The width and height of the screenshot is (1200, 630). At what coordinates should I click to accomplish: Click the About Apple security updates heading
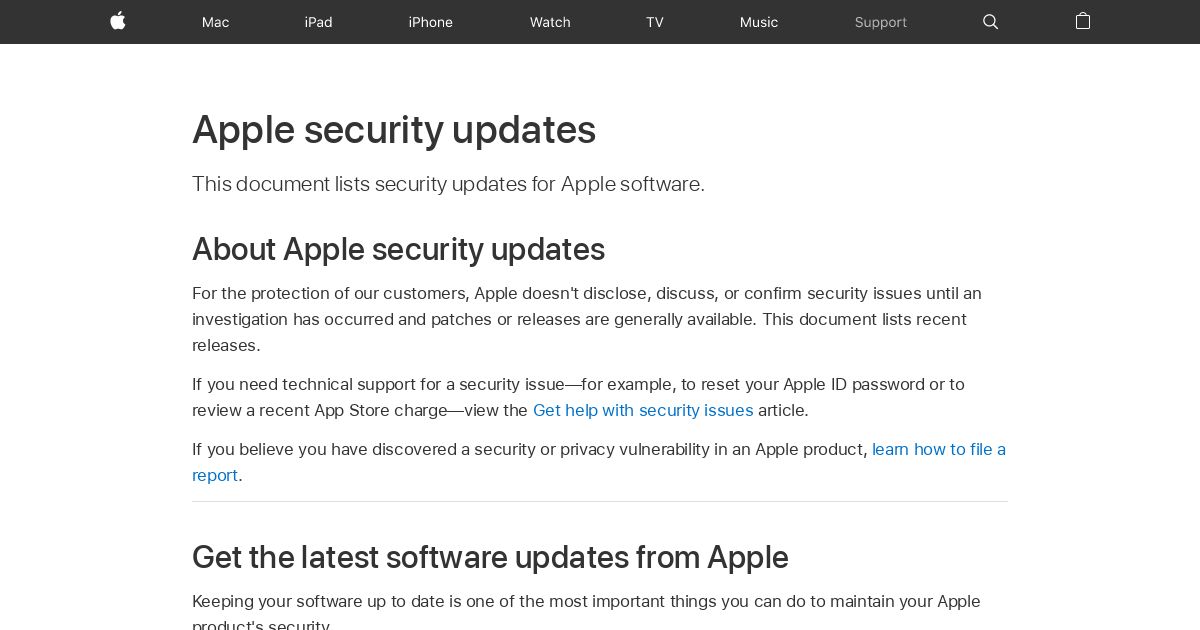pyautogui.click(x=398, y=249)
